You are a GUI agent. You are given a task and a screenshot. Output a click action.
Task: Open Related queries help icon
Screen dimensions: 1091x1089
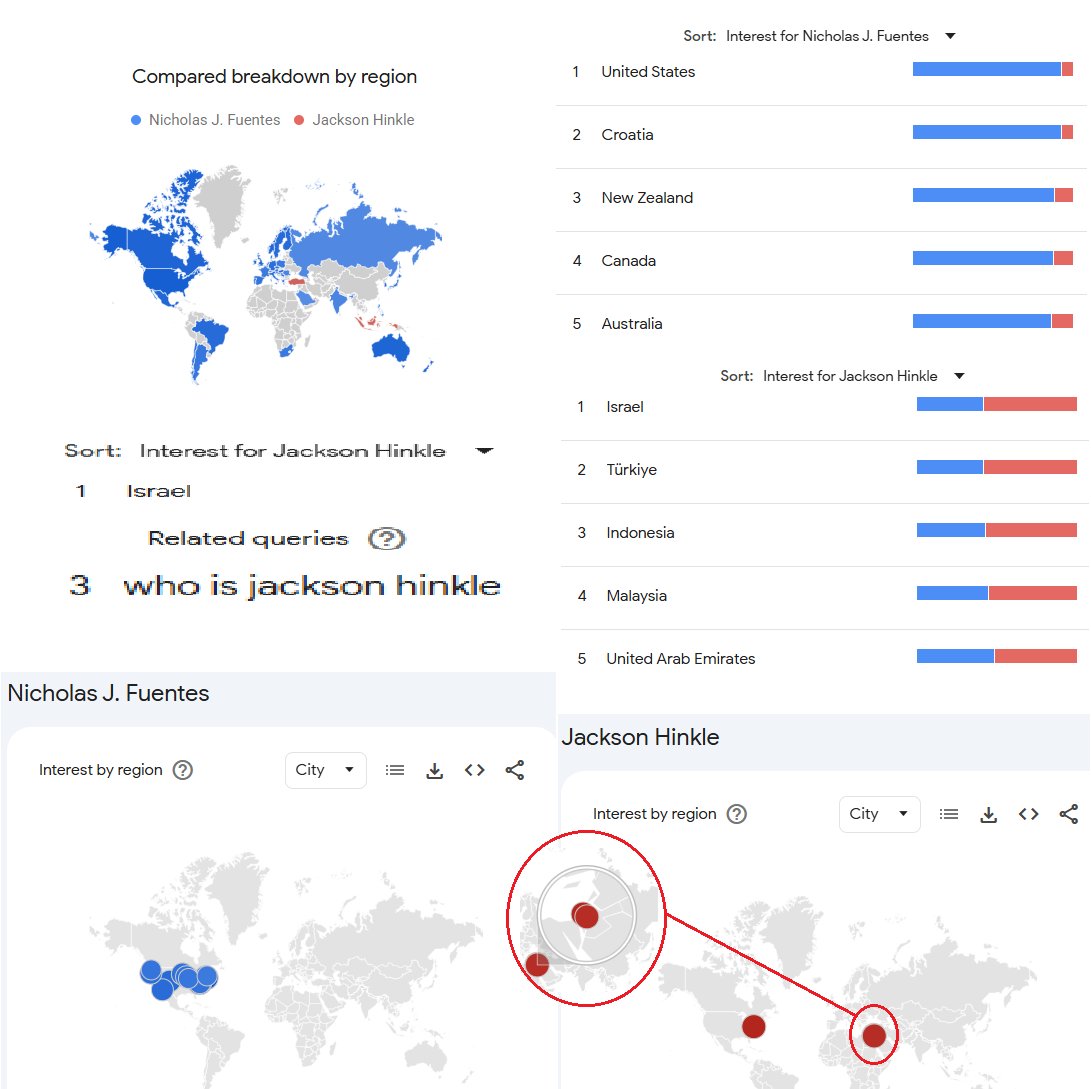pos(387,539)
